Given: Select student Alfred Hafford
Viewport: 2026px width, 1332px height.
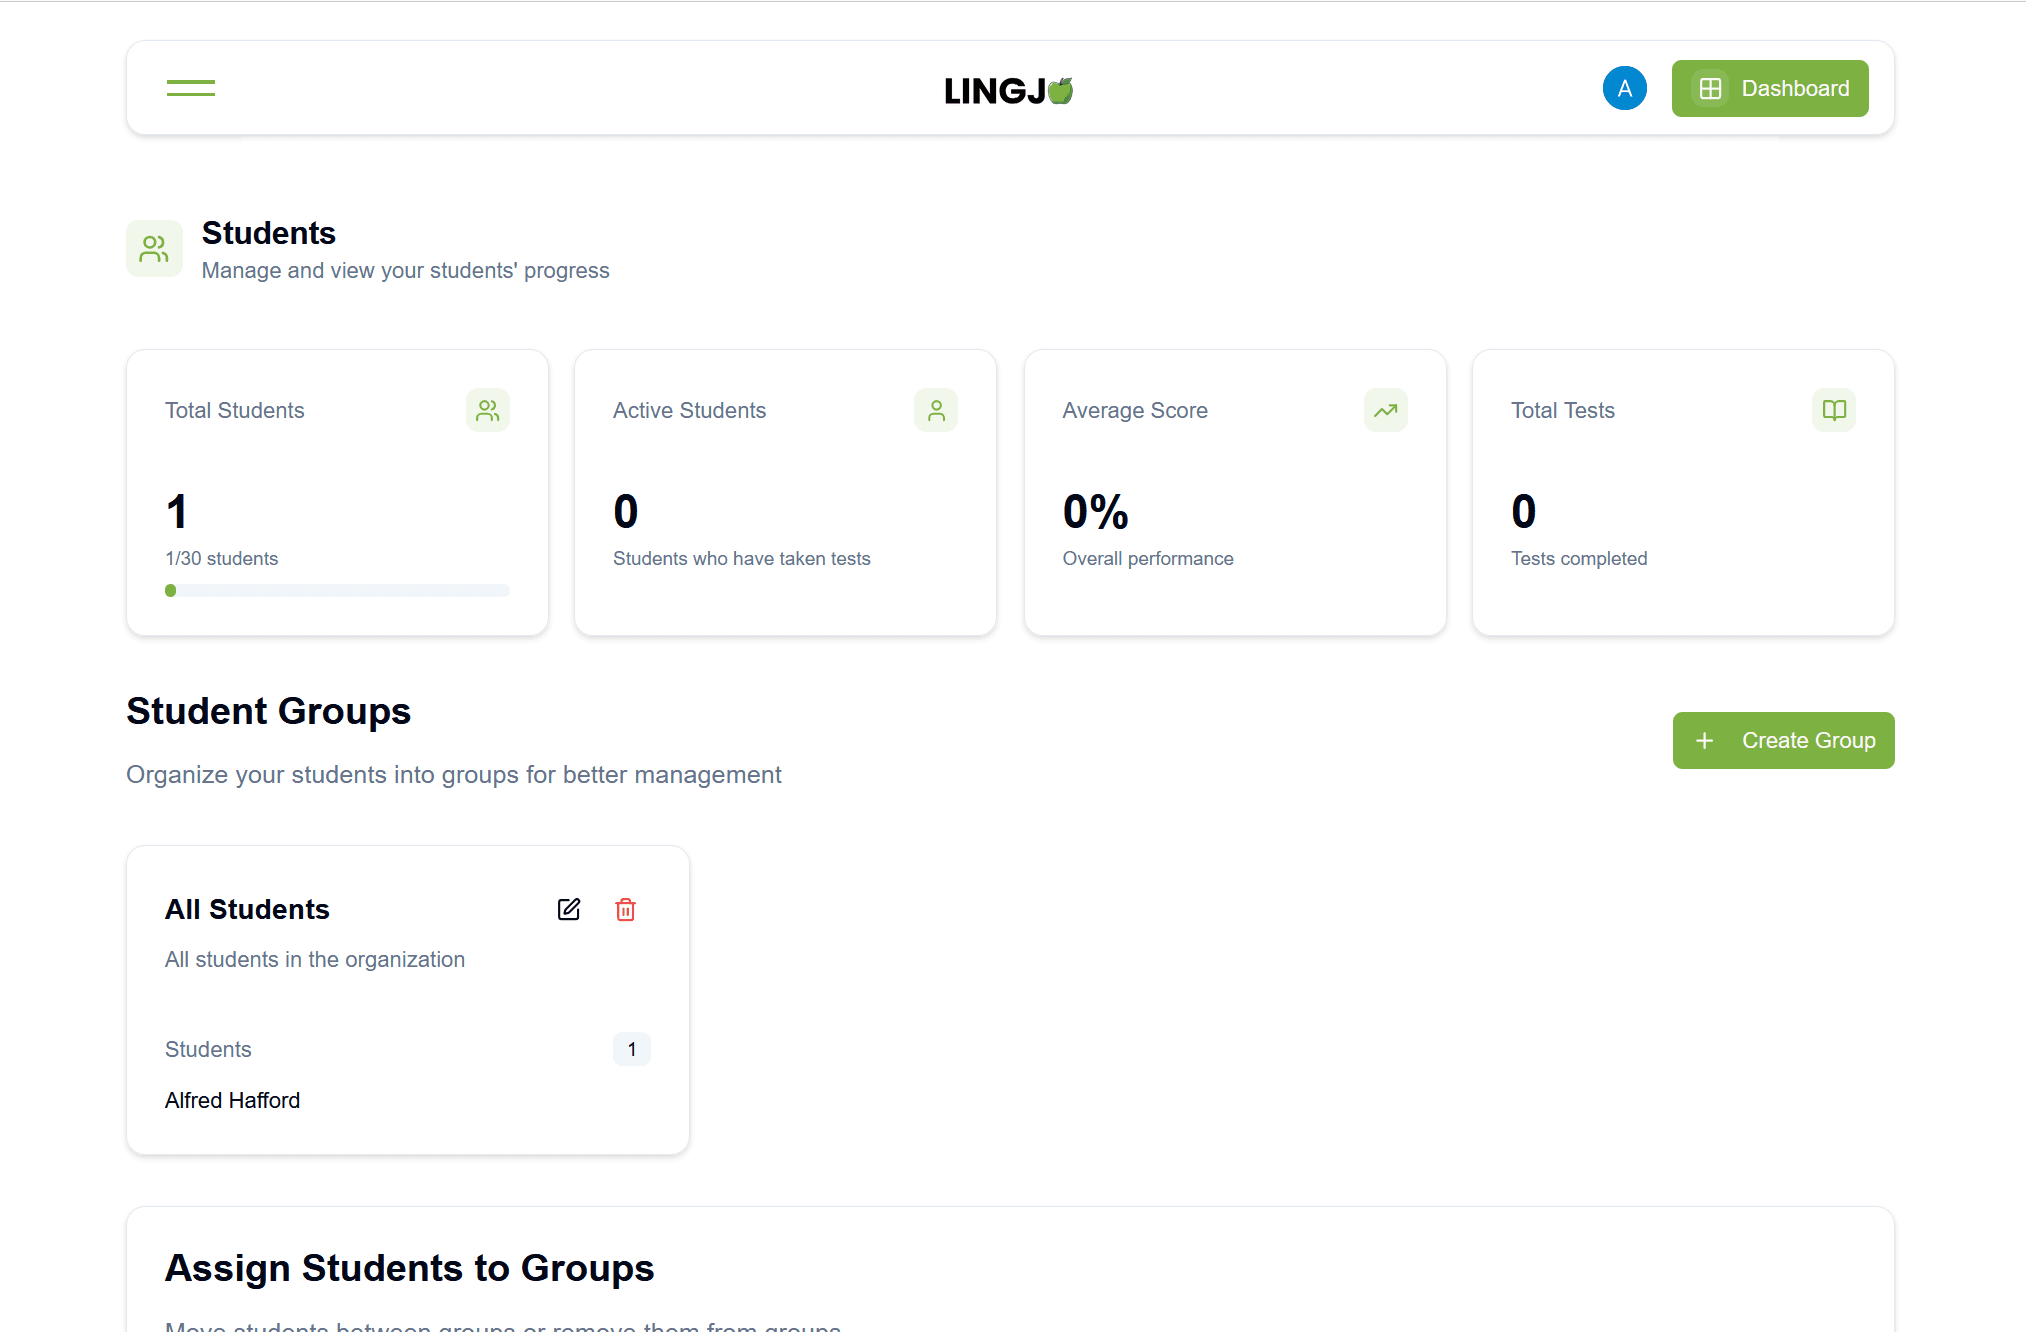Looking at the screenshot, I should [232, 1100].
